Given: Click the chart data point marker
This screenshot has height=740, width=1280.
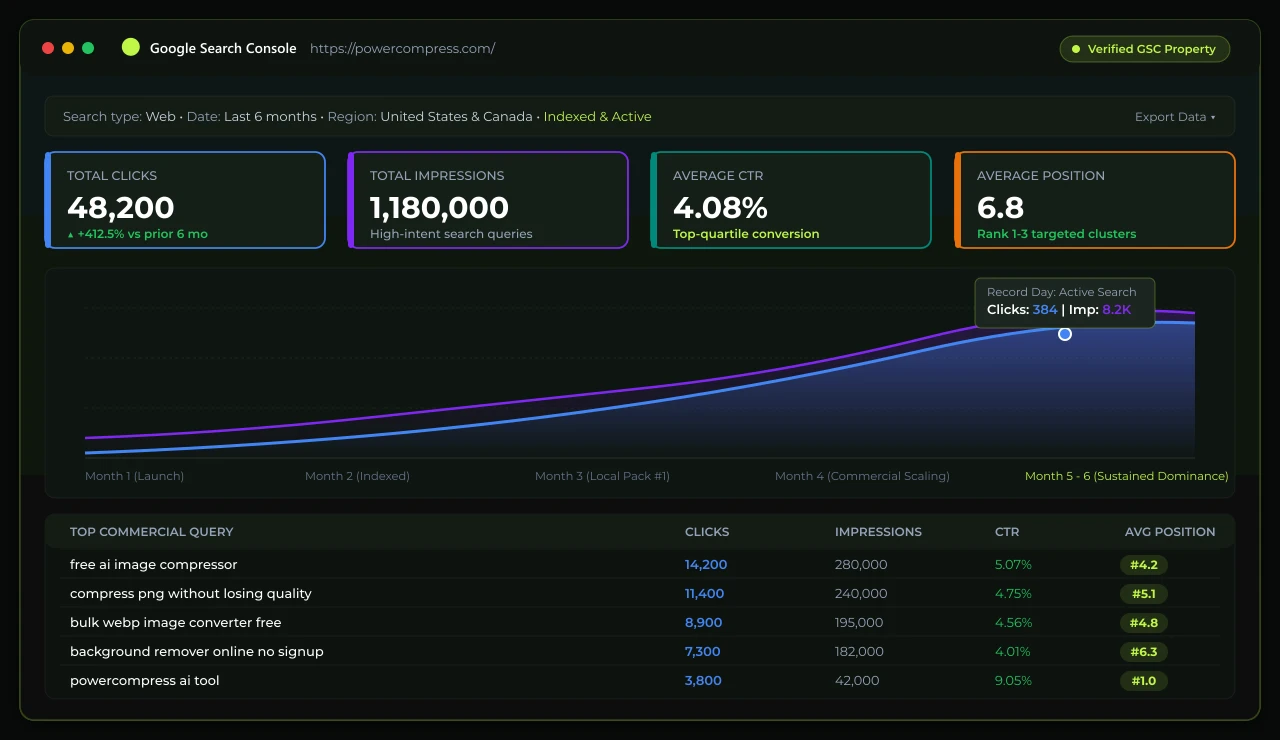Looking at the screenshot, I should tap(1065, 334).
